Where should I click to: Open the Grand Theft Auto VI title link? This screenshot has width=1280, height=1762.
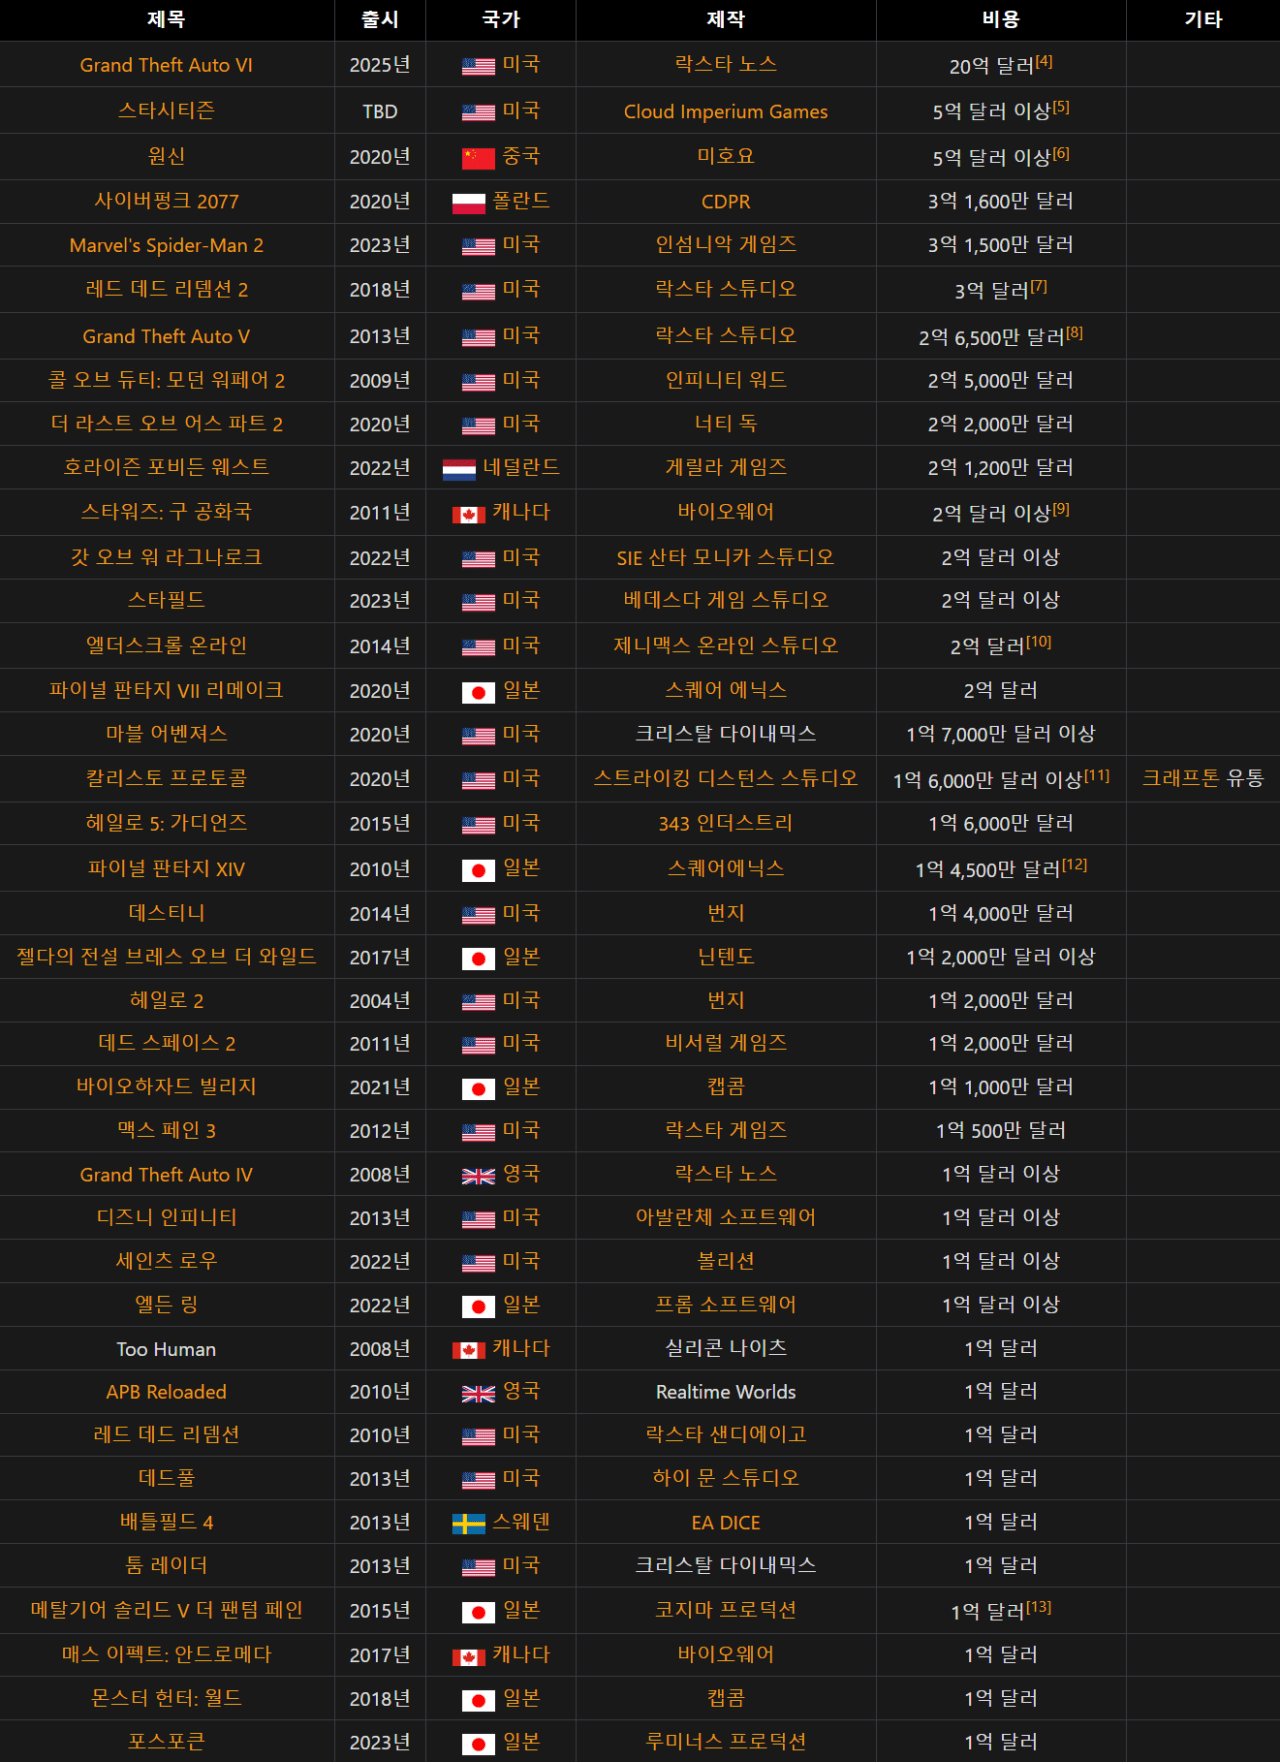166,65
